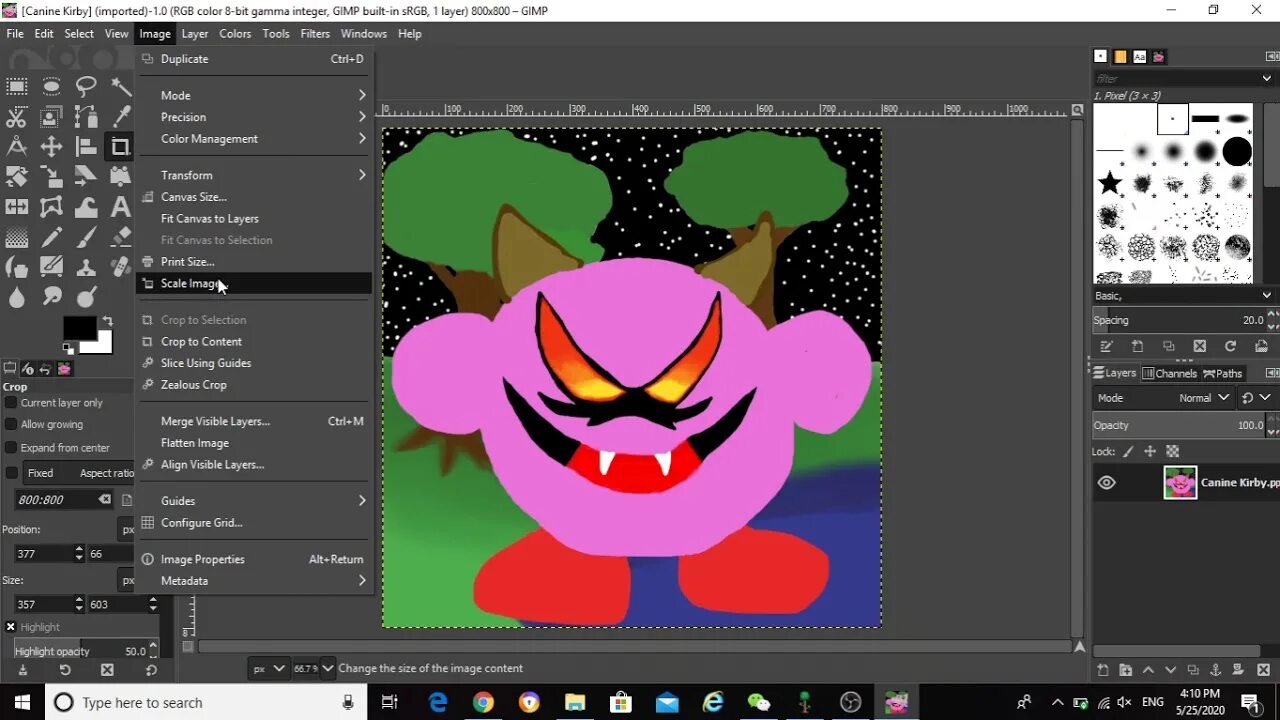Image resolution: width=1280 pixels, height=720 pixels.
Task: Toggle the Highlight checkbox
Action: click(11, 627)
